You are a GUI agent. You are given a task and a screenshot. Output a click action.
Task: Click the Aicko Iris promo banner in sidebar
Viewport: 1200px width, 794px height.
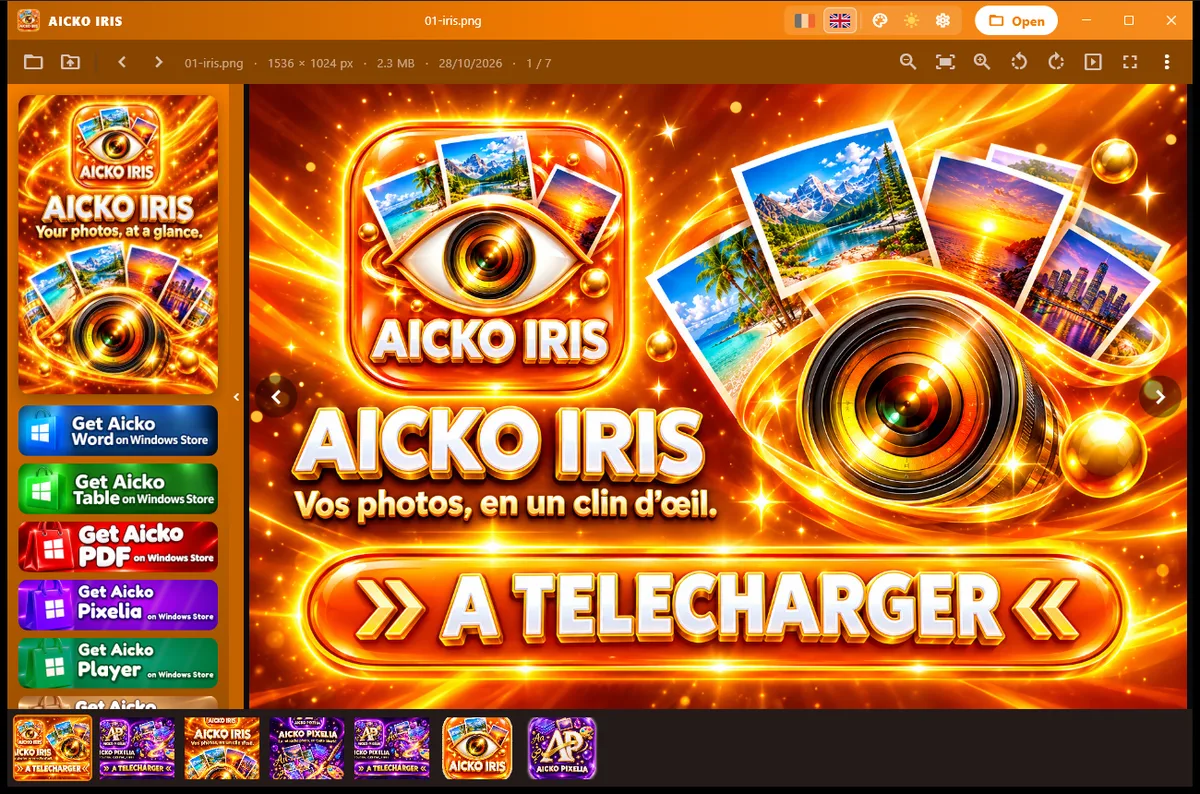click(118, 244)
